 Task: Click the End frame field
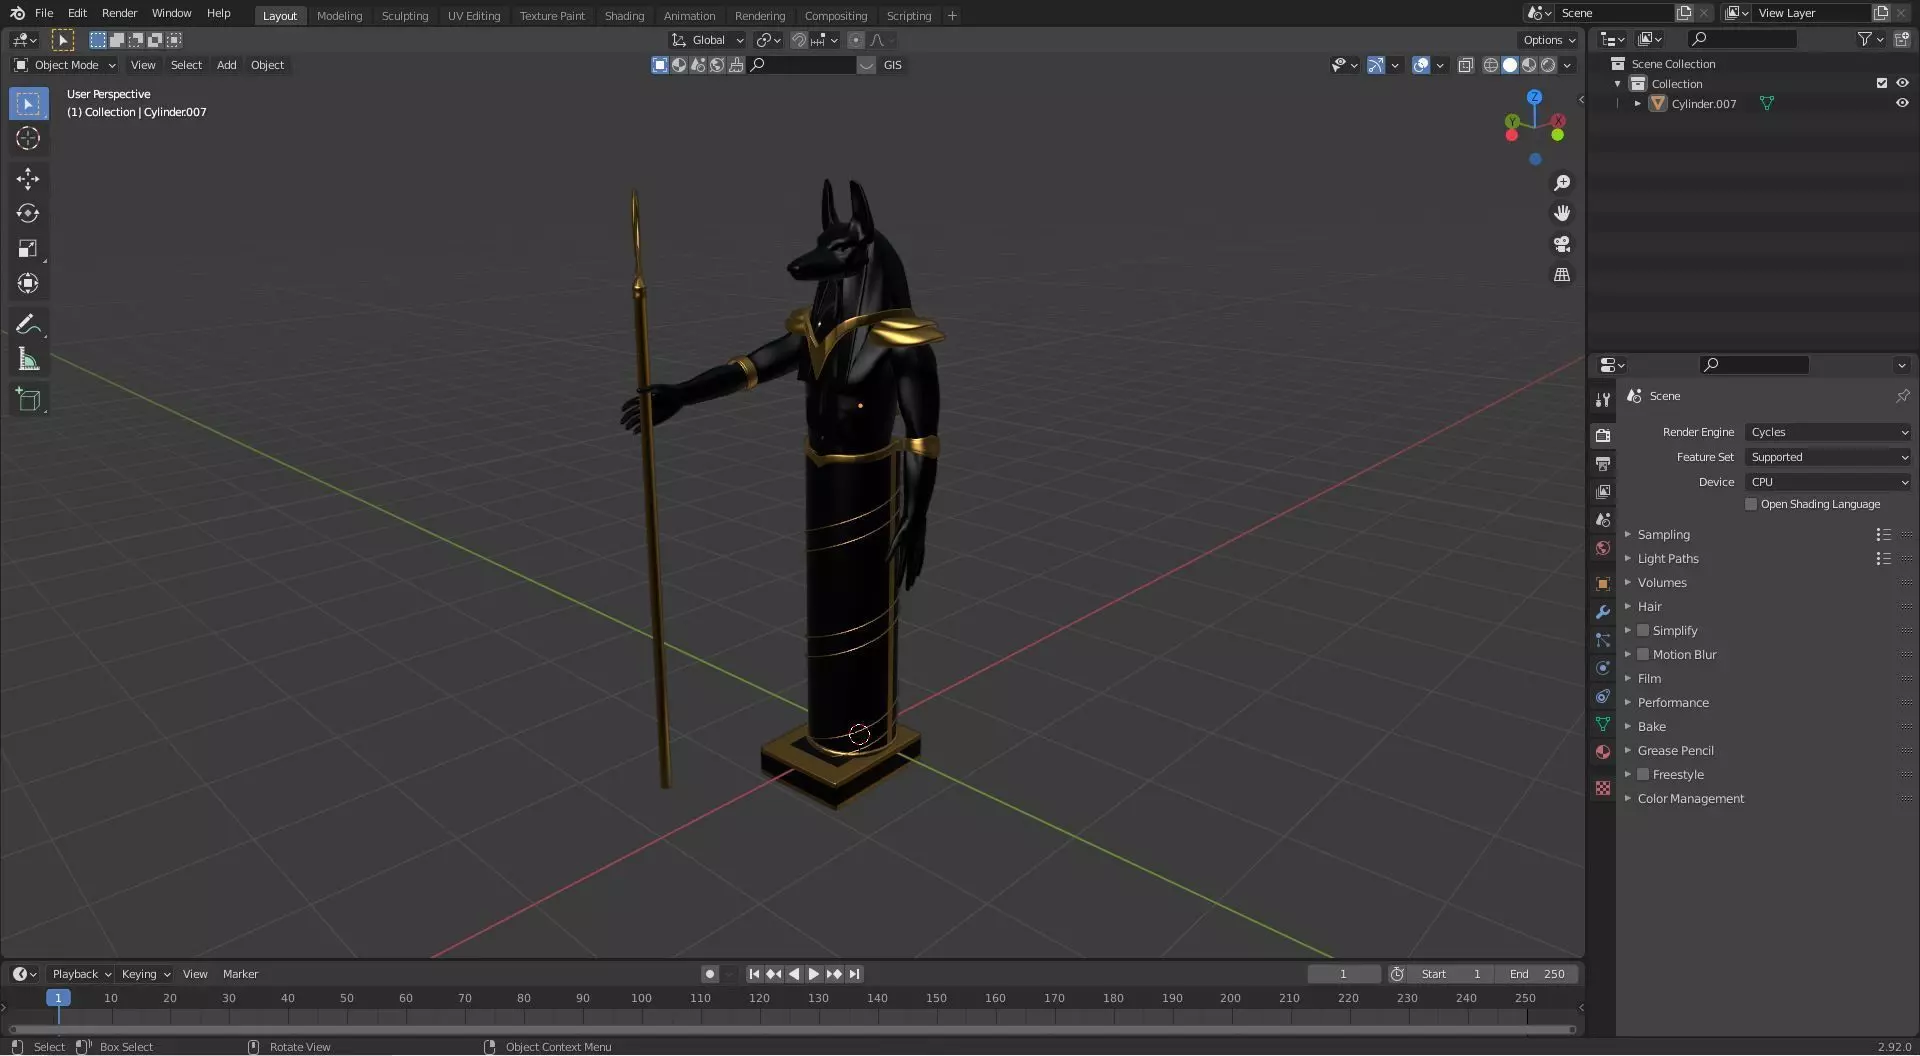[1537, 975]
